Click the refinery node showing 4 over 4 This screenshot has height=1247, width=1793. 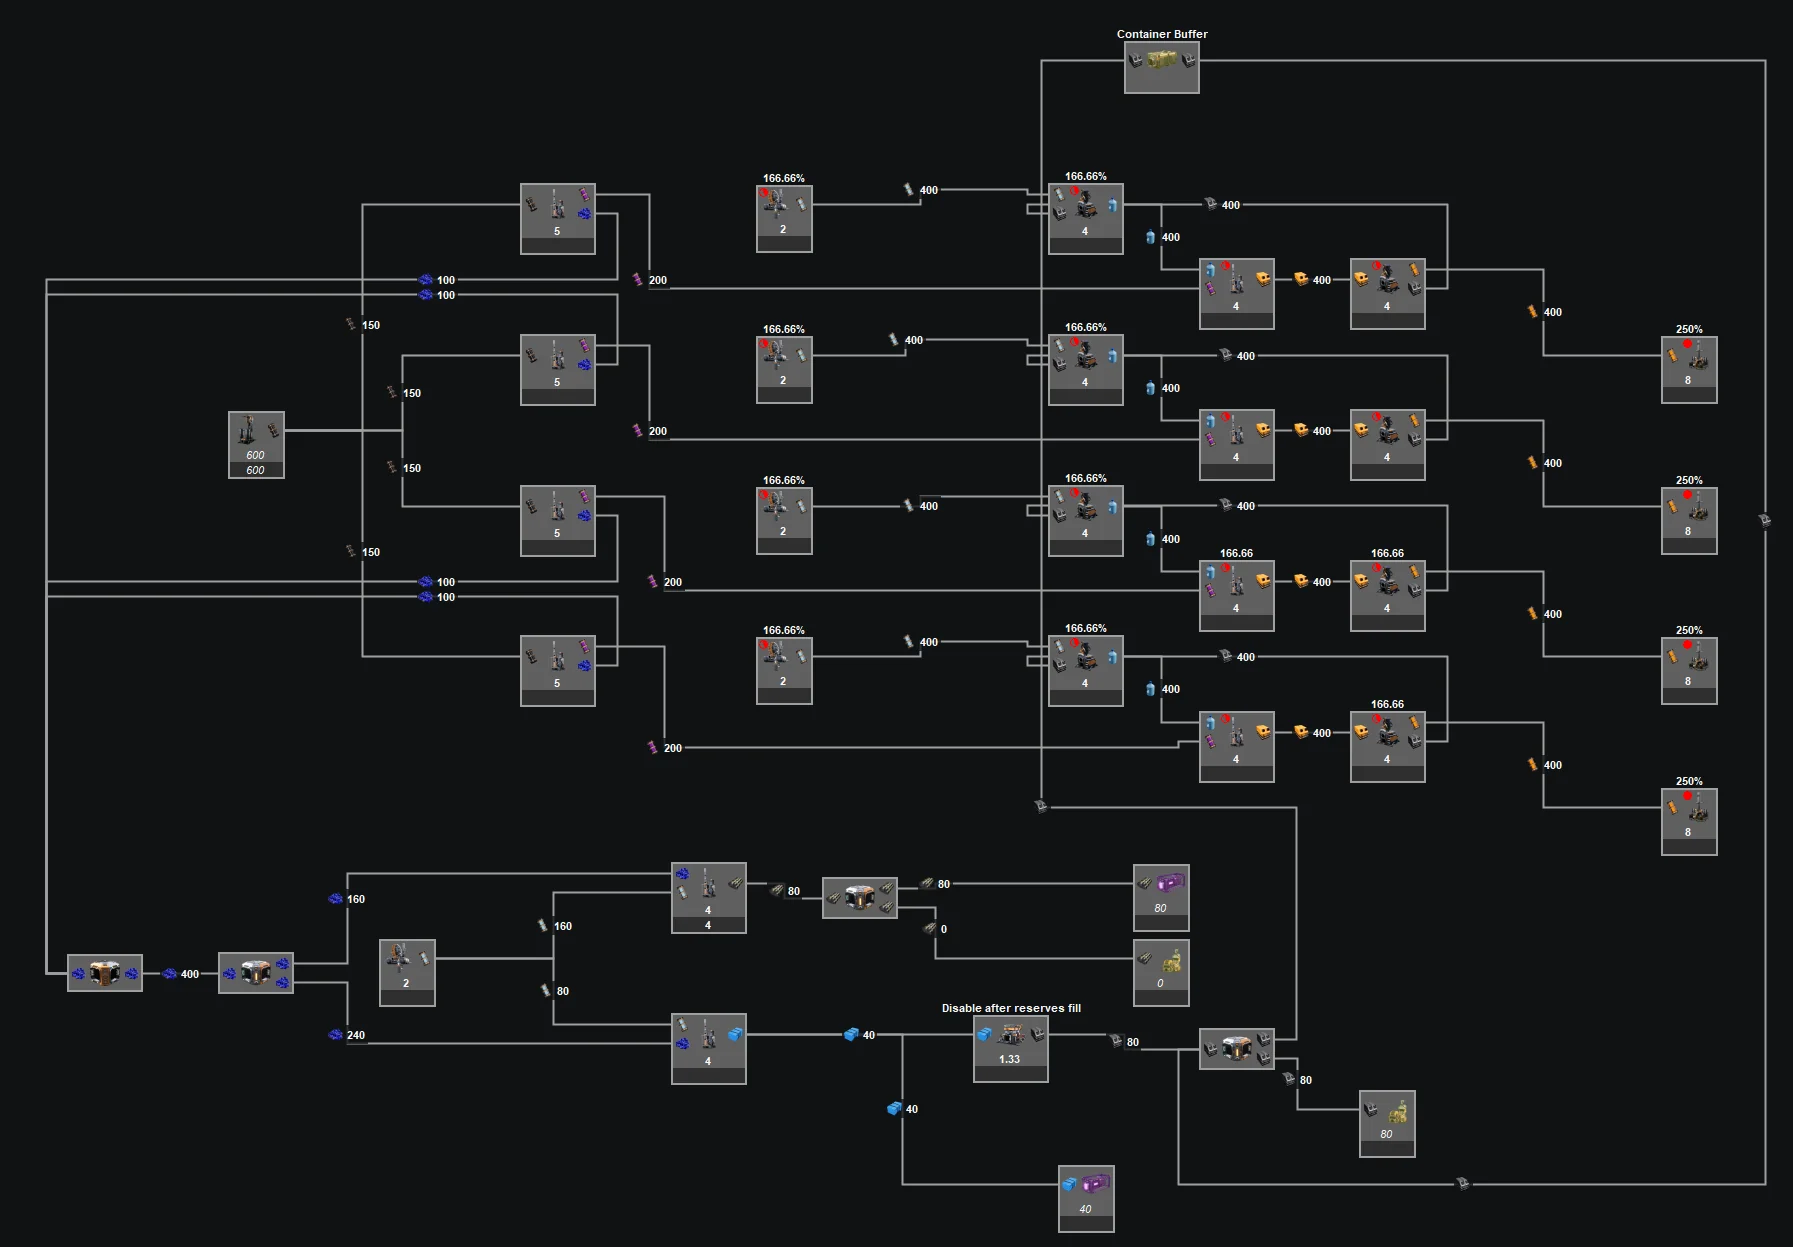point(708,897)
